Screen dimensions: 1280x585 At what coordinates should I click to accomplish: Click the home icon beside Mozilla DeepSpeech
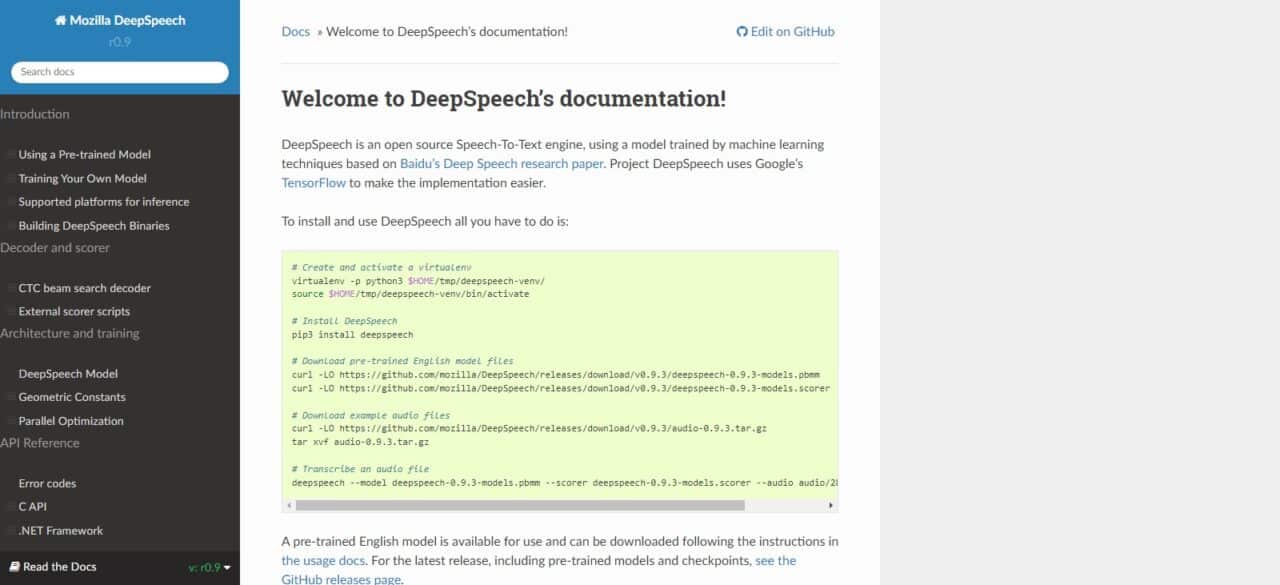[60, 20]
